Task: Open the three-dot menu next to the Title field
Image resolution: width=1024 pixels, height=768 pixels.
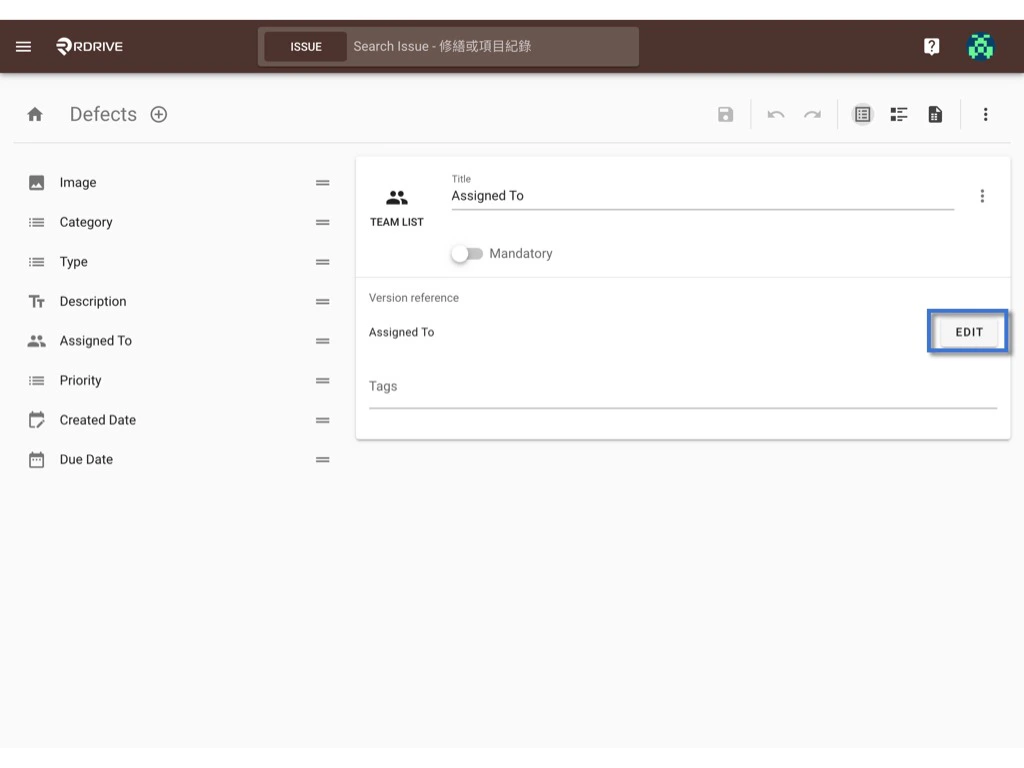Action: [983, 196]
